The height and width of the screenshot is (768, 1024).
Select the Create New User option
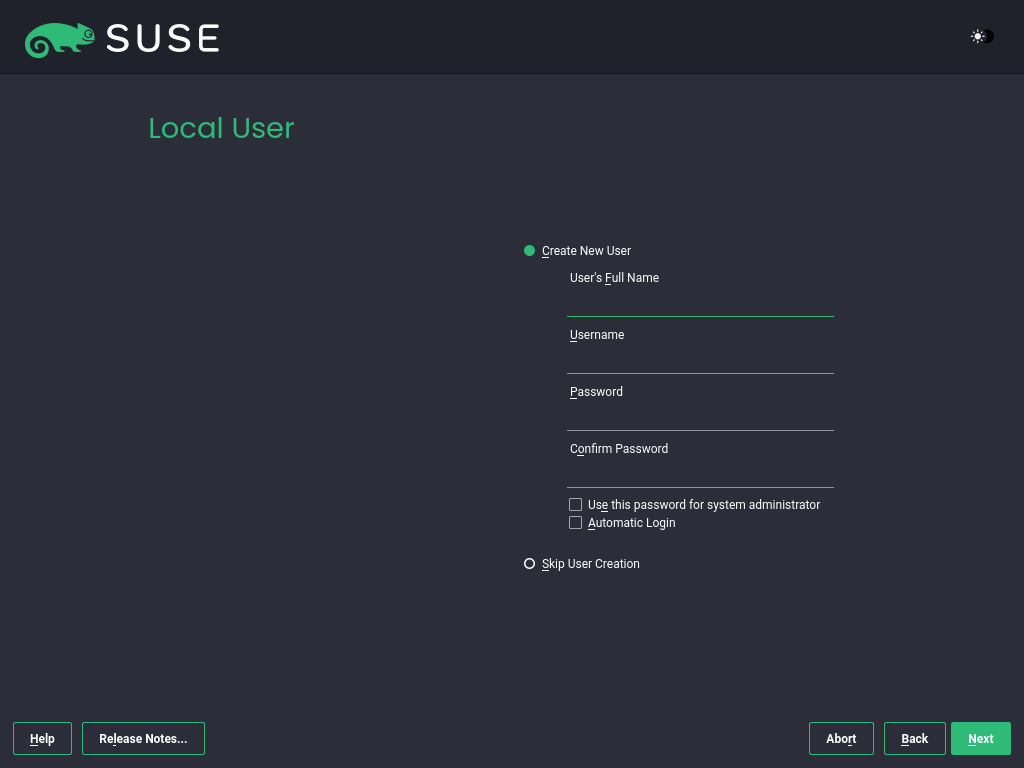click(586, 250)
